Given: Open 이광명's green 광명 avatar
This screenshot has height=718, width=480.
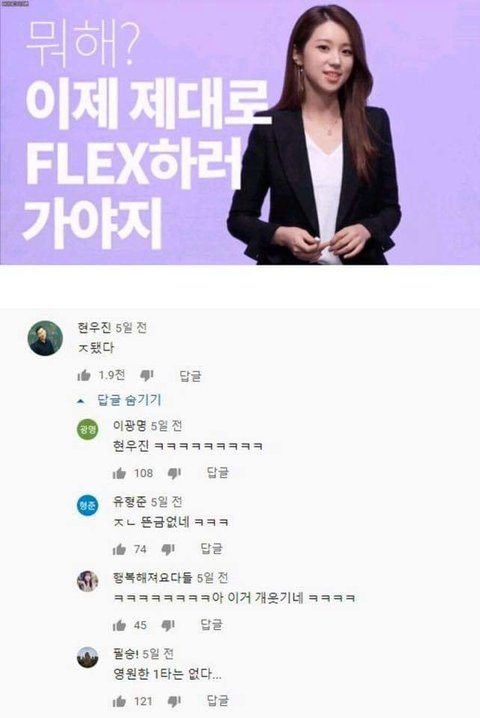Looking at the screenshot, I should pos(87,430).
